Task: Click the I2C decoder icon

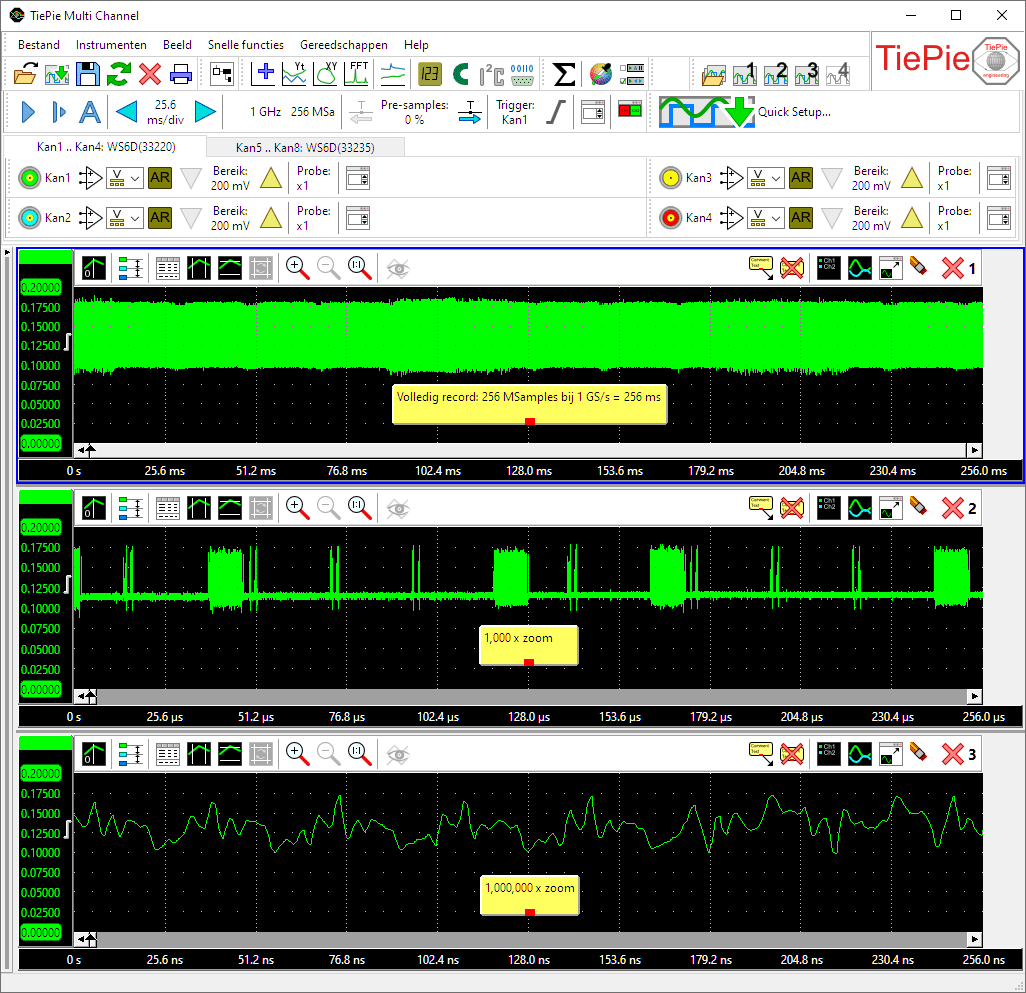Action: click(x=491, y=74)
